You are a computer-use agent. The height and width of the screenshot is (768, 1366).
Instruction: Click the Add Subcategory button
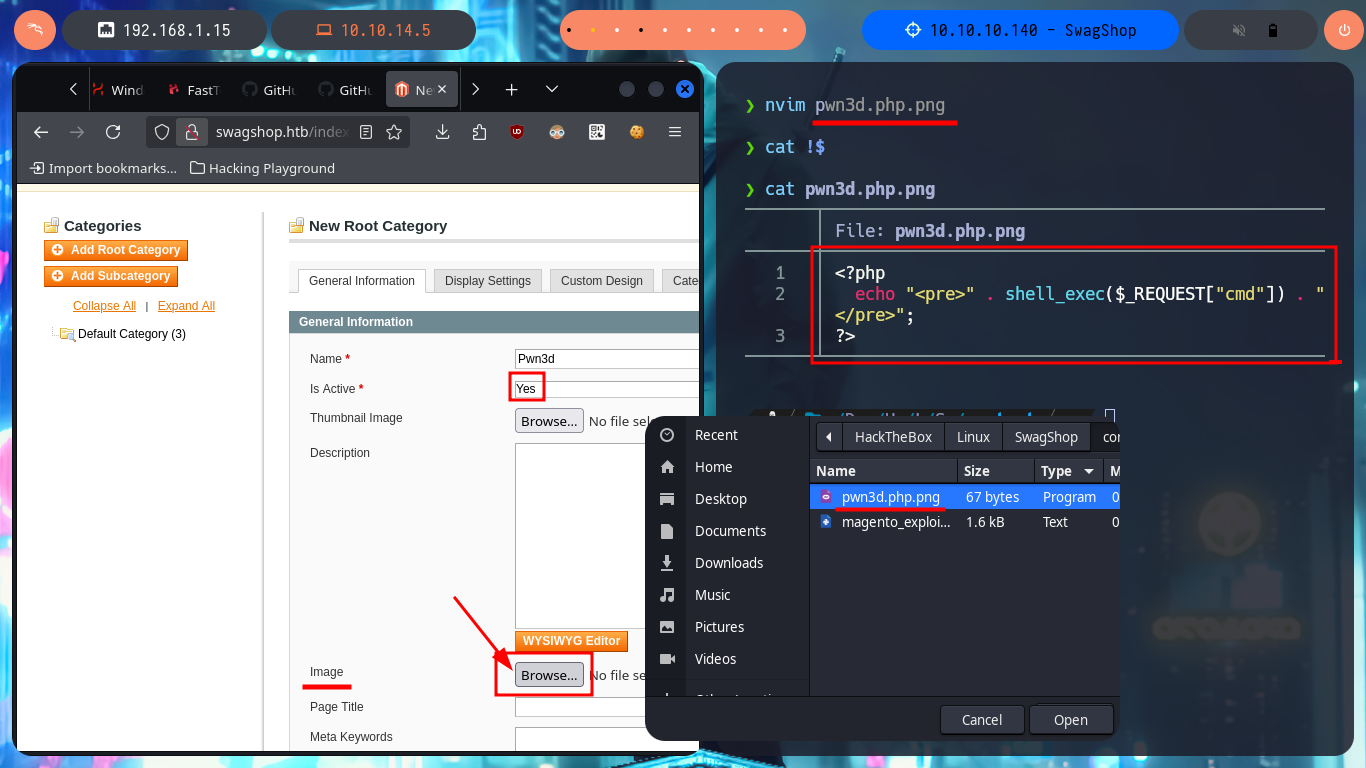[111, 276]
